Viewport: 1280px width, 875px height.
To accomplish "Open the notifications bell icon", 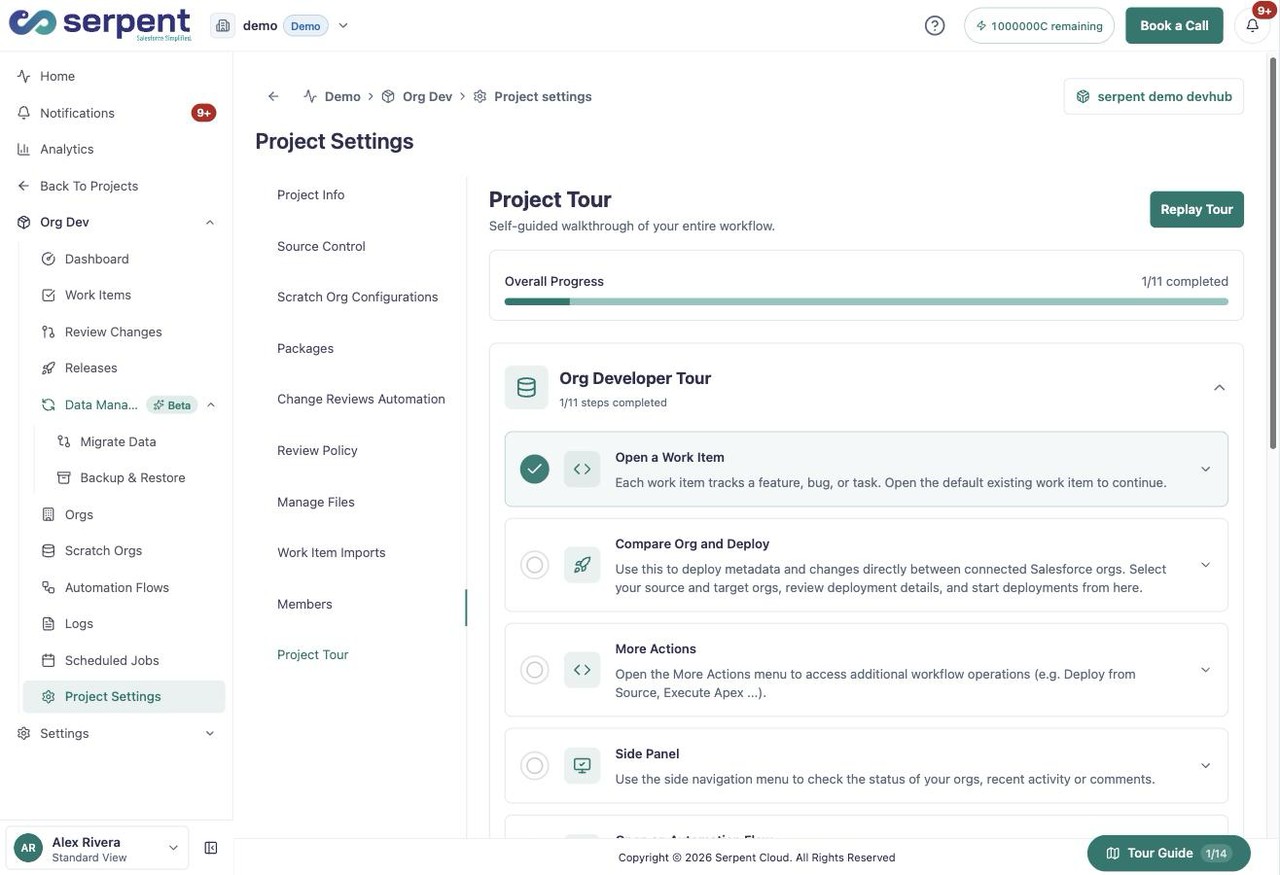I will (1252, 25).
